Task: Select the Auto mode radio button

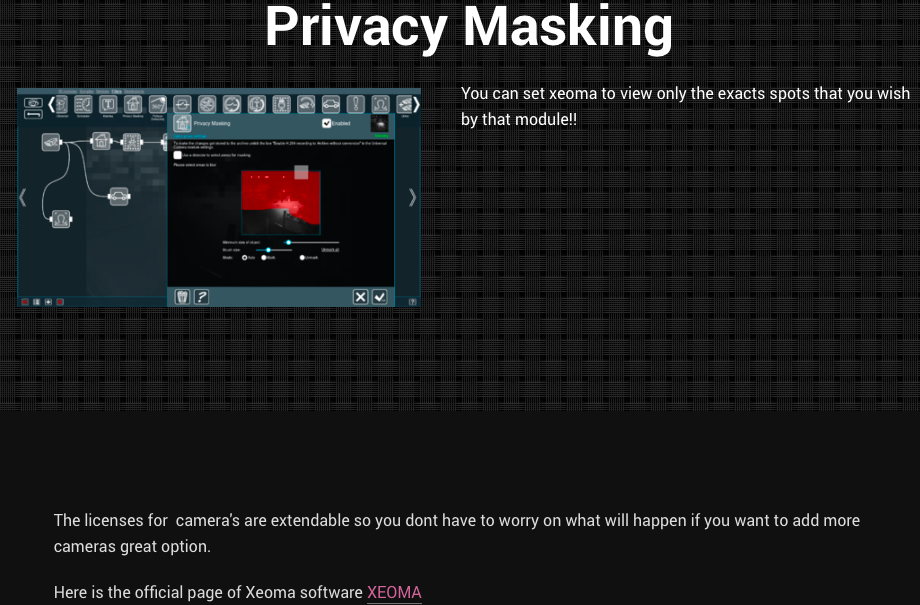Action: [x=245, y=258]
